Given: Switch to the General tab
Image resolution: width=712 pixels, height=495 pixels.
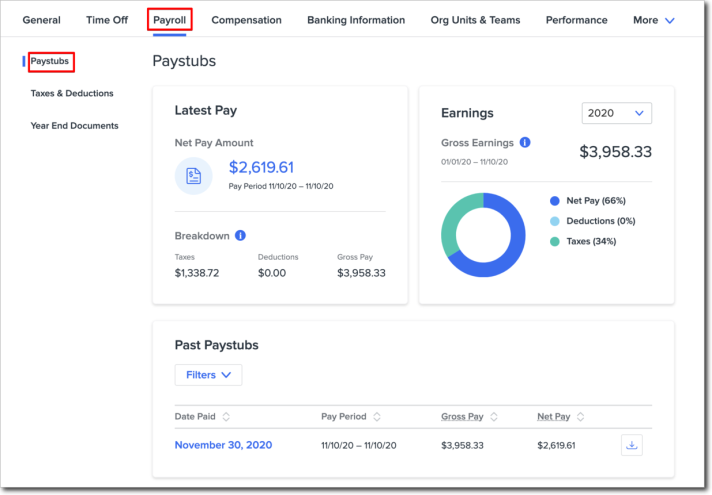Looking at the screenshot, I should click(41, 20).
